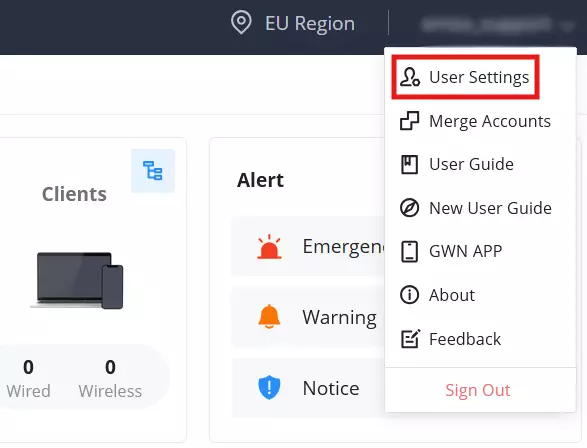Click the GWN APP phone icon
587x448 pixels.
(409, 251)
